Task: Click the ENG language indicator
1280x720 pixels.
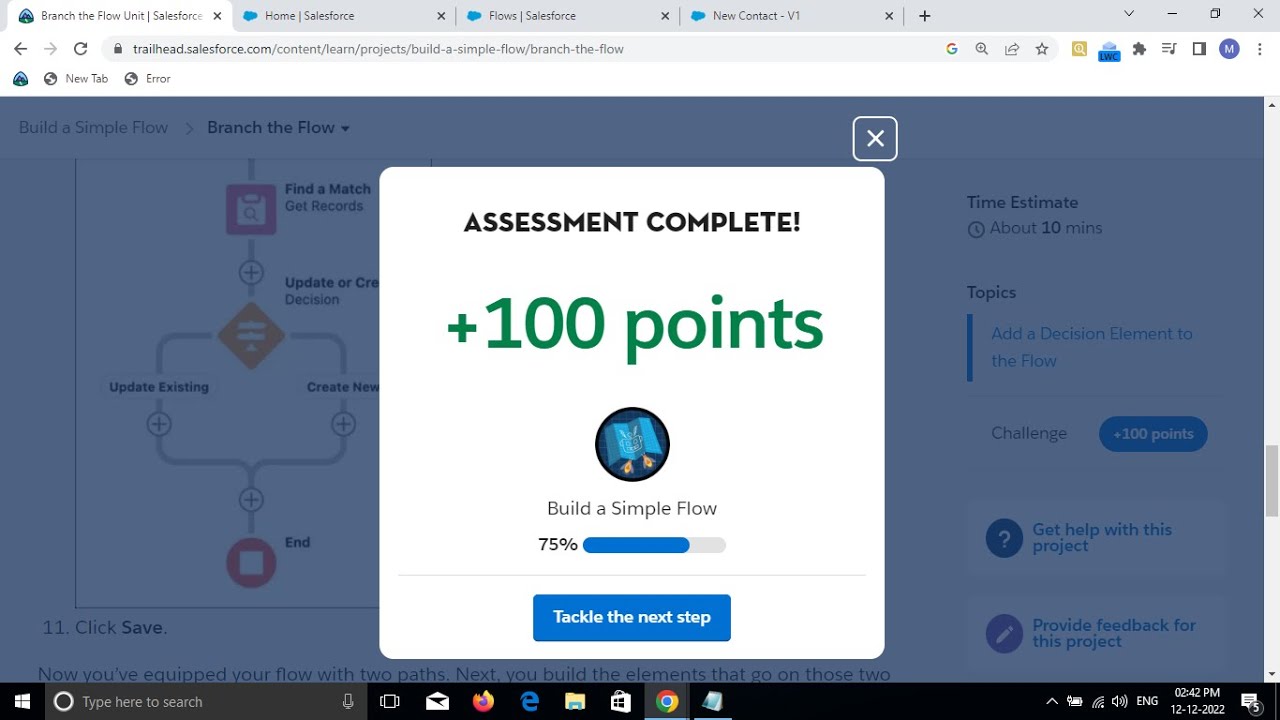Action: click(x=1147, y=701)
